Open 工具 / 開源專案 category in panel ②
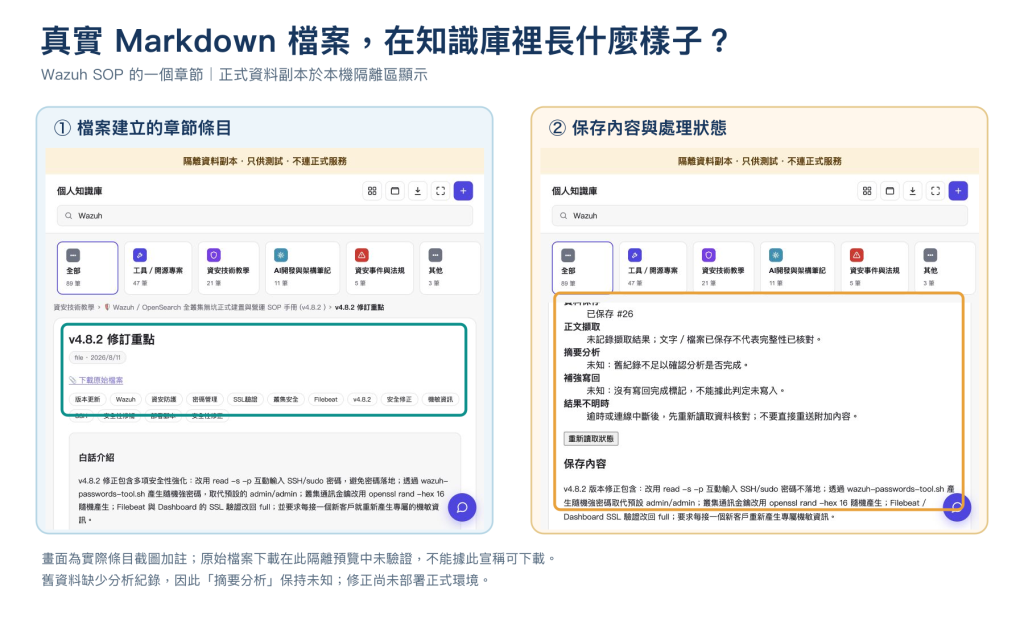The height and width of the screenshot is (620, 1024). [653, 268]
